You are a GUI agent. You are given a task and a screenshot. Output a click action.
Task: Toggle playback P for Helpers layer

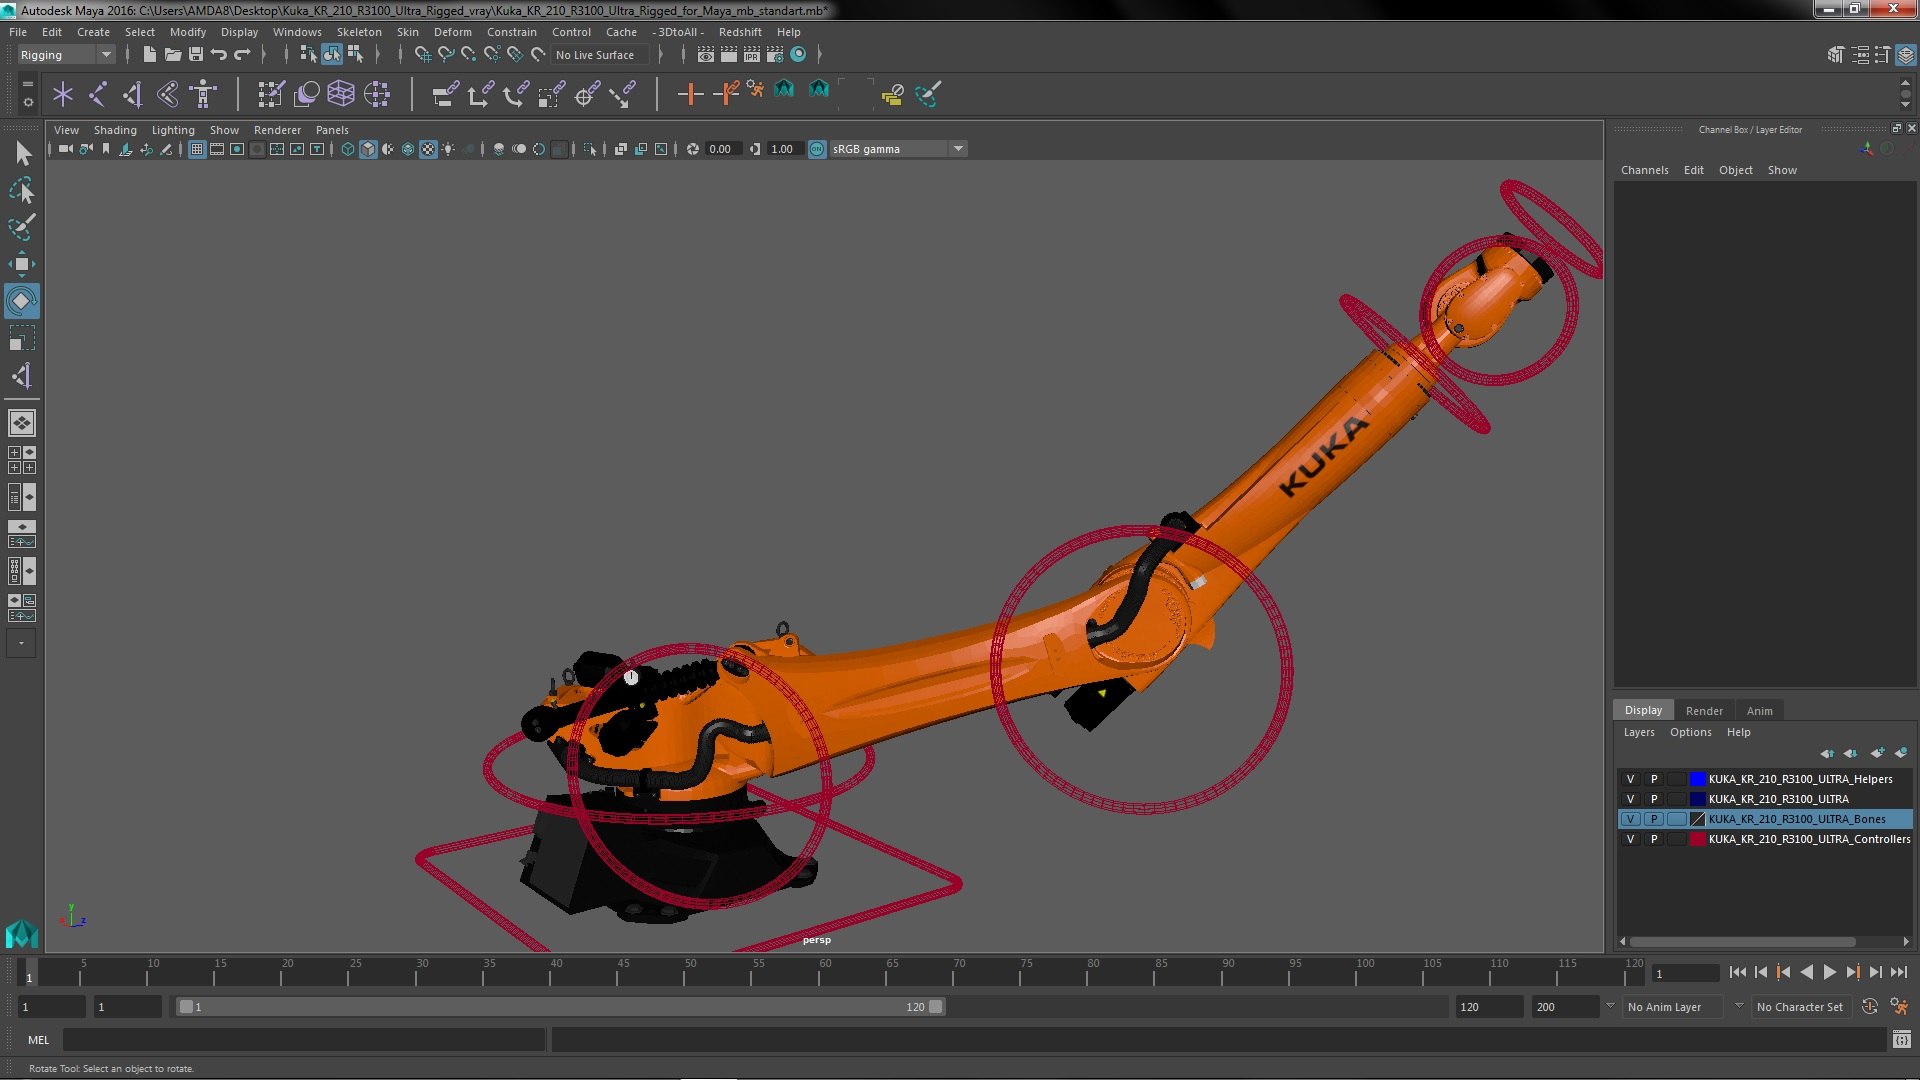click(x=1653, y=779)
